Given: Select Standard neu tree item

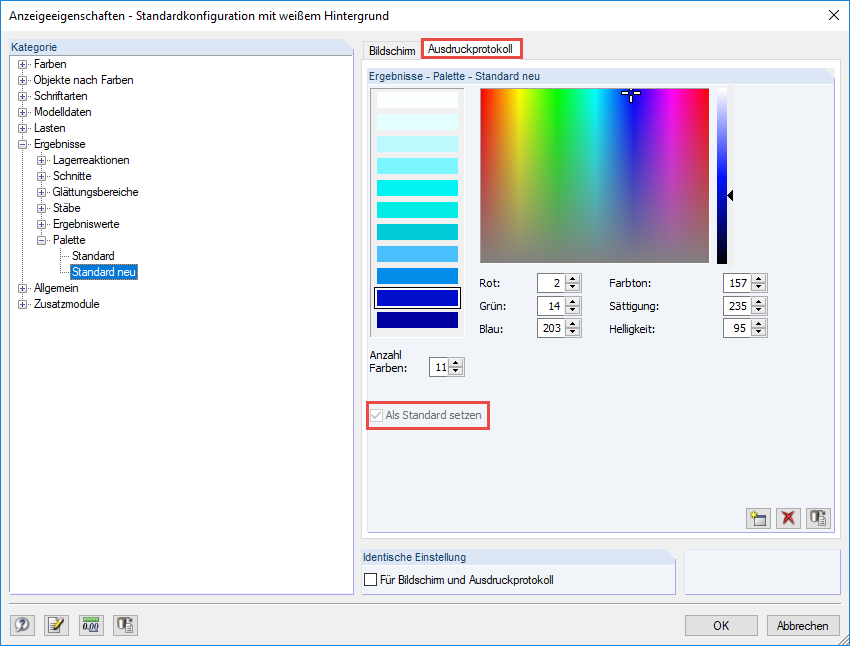Looking at the screenshot, I should (x=104, y=272).
